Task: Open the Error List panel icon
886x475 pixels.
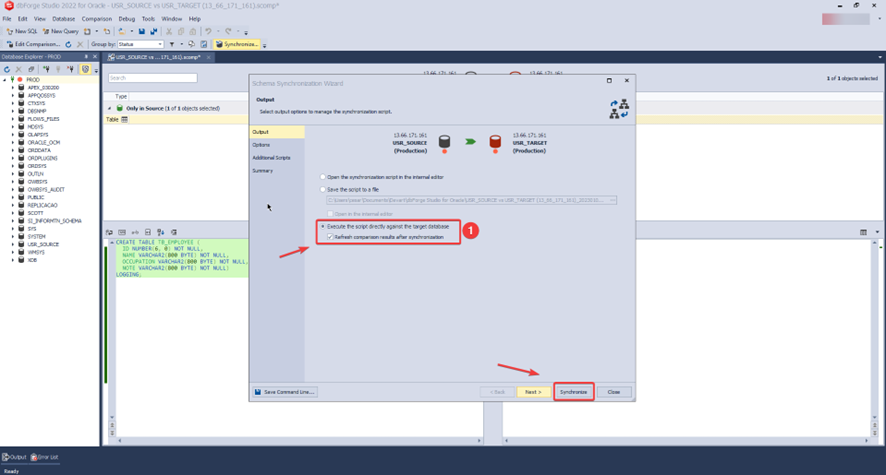Action: coord(34,457)
